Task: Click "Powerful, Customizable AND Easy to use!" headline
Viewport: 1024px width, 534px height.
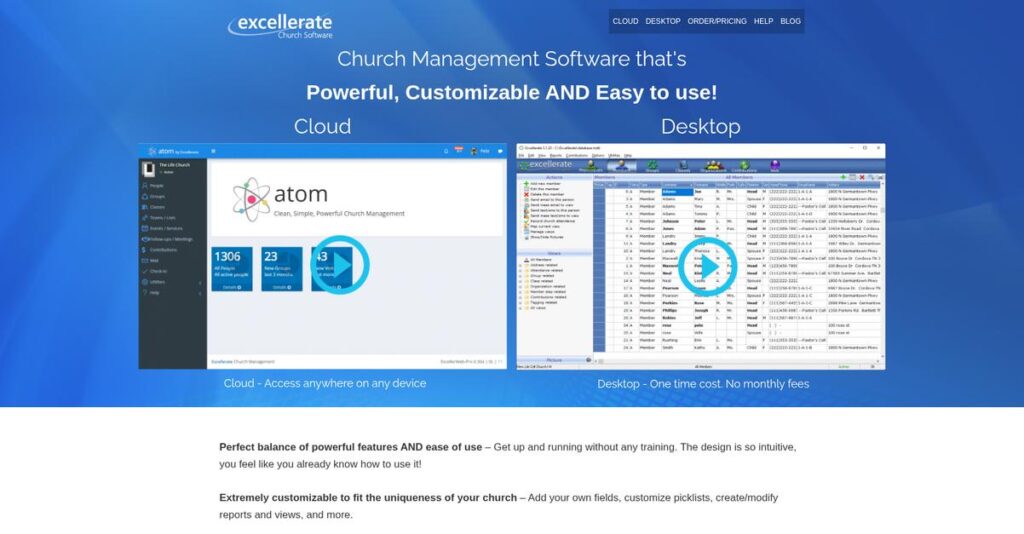Action: [511, 92]
